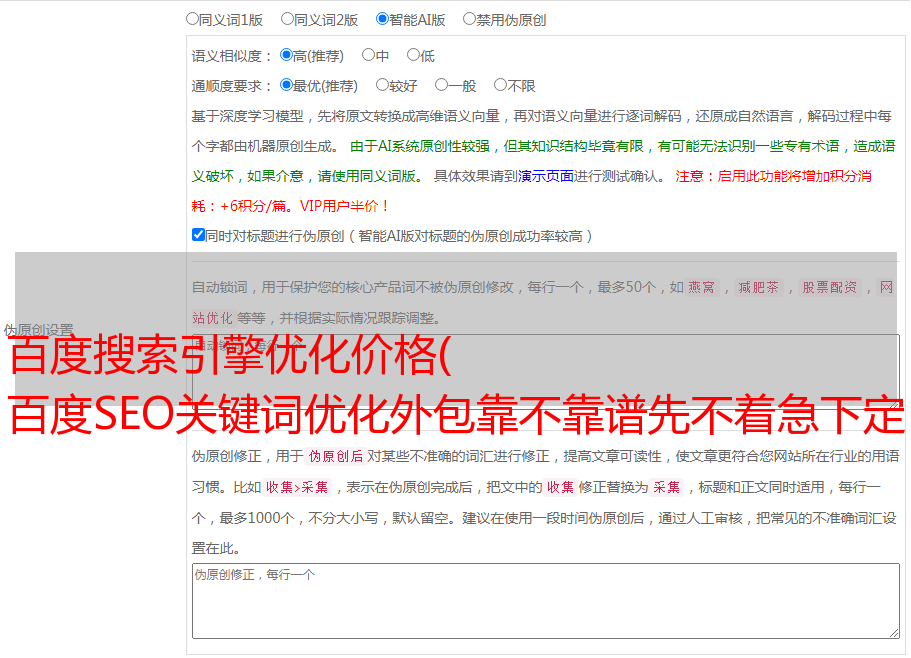
Task: Click the 自动锁词 textarea
Action: point(546,372)
